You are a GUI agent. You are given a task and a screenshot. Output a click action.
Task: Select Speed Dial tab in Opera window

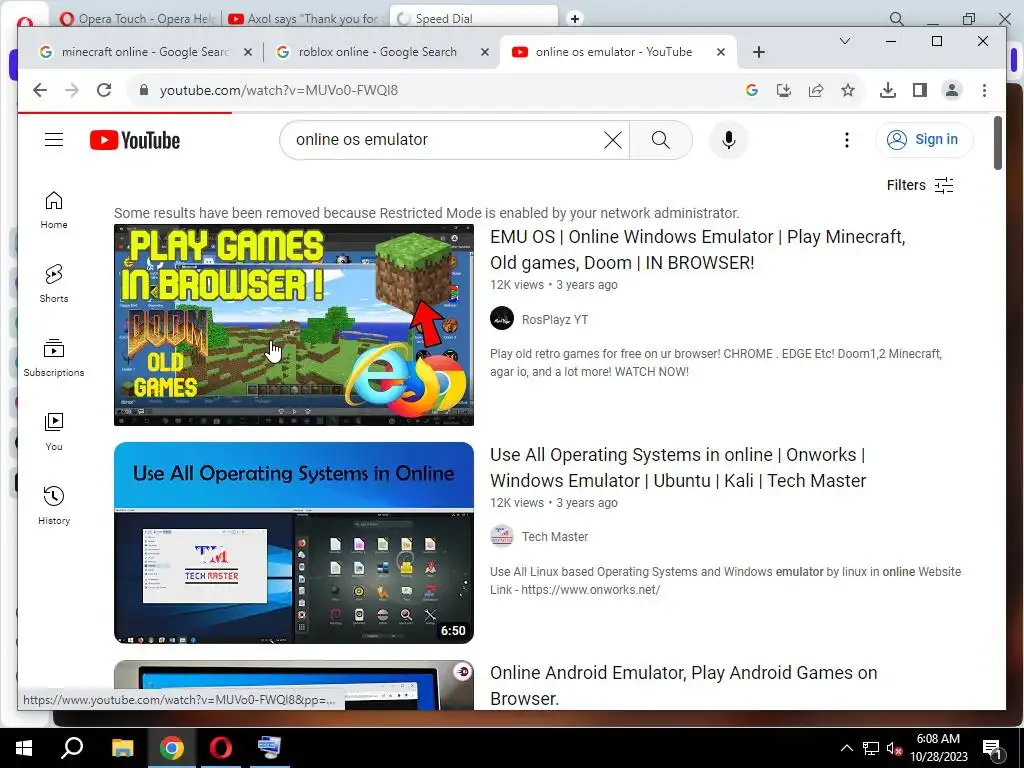point(473,18)
